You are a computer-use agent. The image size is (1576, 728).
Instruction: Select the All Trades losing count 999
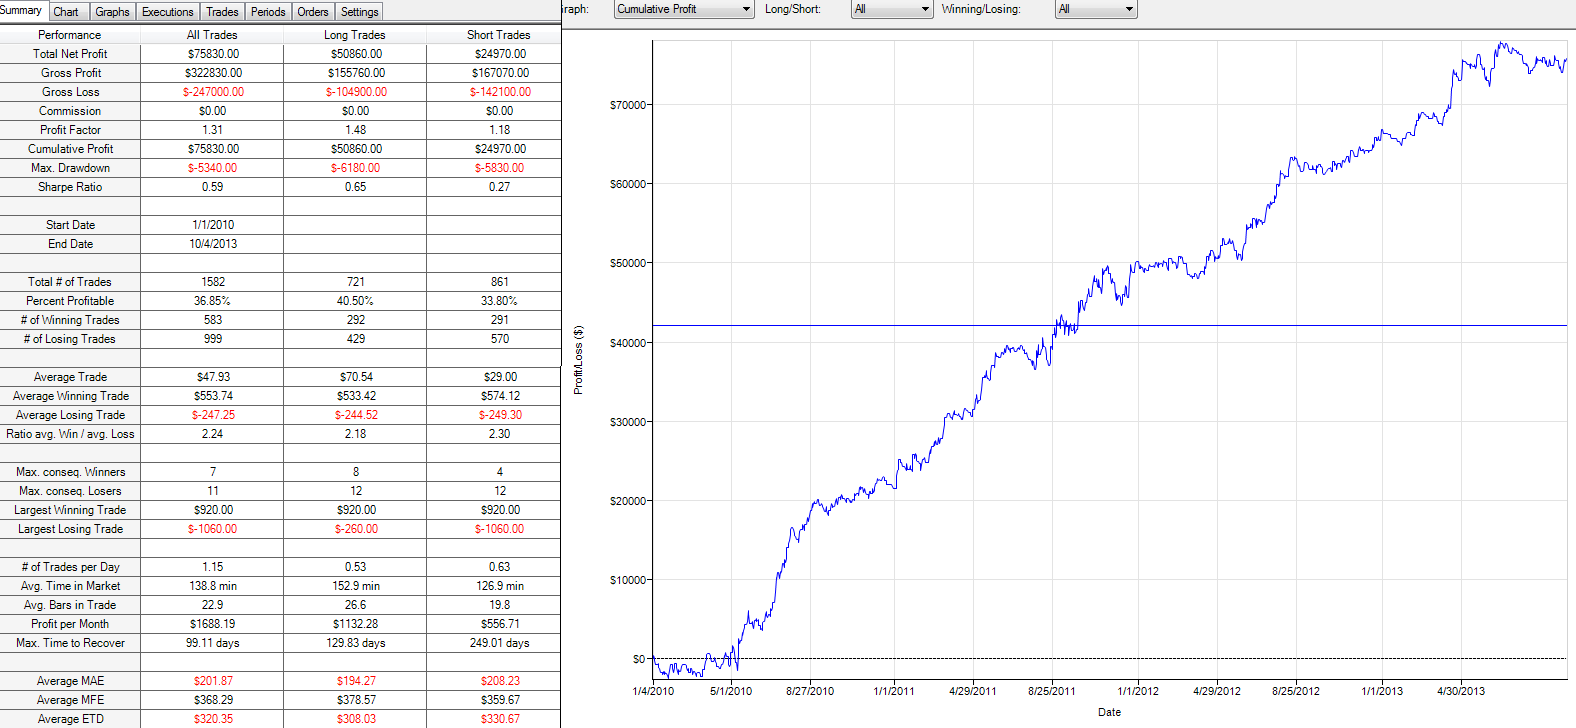pos(213,339)
